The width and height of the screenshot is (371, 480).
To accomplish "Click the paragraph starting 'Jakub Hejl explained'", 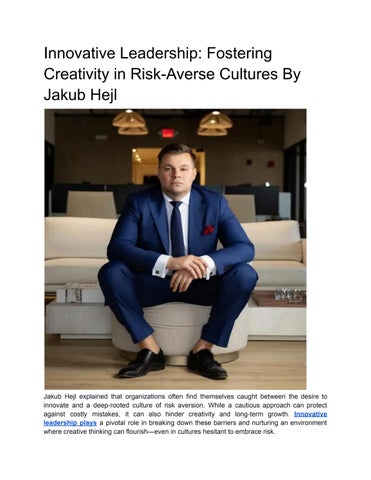I will [x=185, y=414].
